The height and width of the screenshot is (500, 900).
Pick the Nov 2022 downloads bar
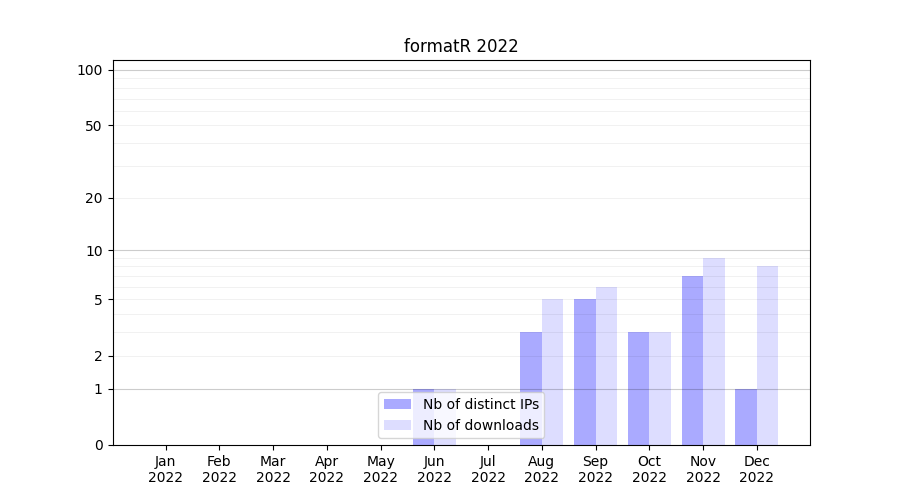[x=714, y=351]
